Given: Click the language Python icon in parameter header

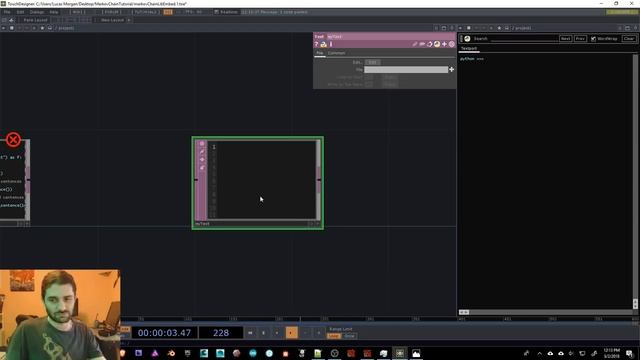Looking at the screenshot, I should click(x=437, y=44).
